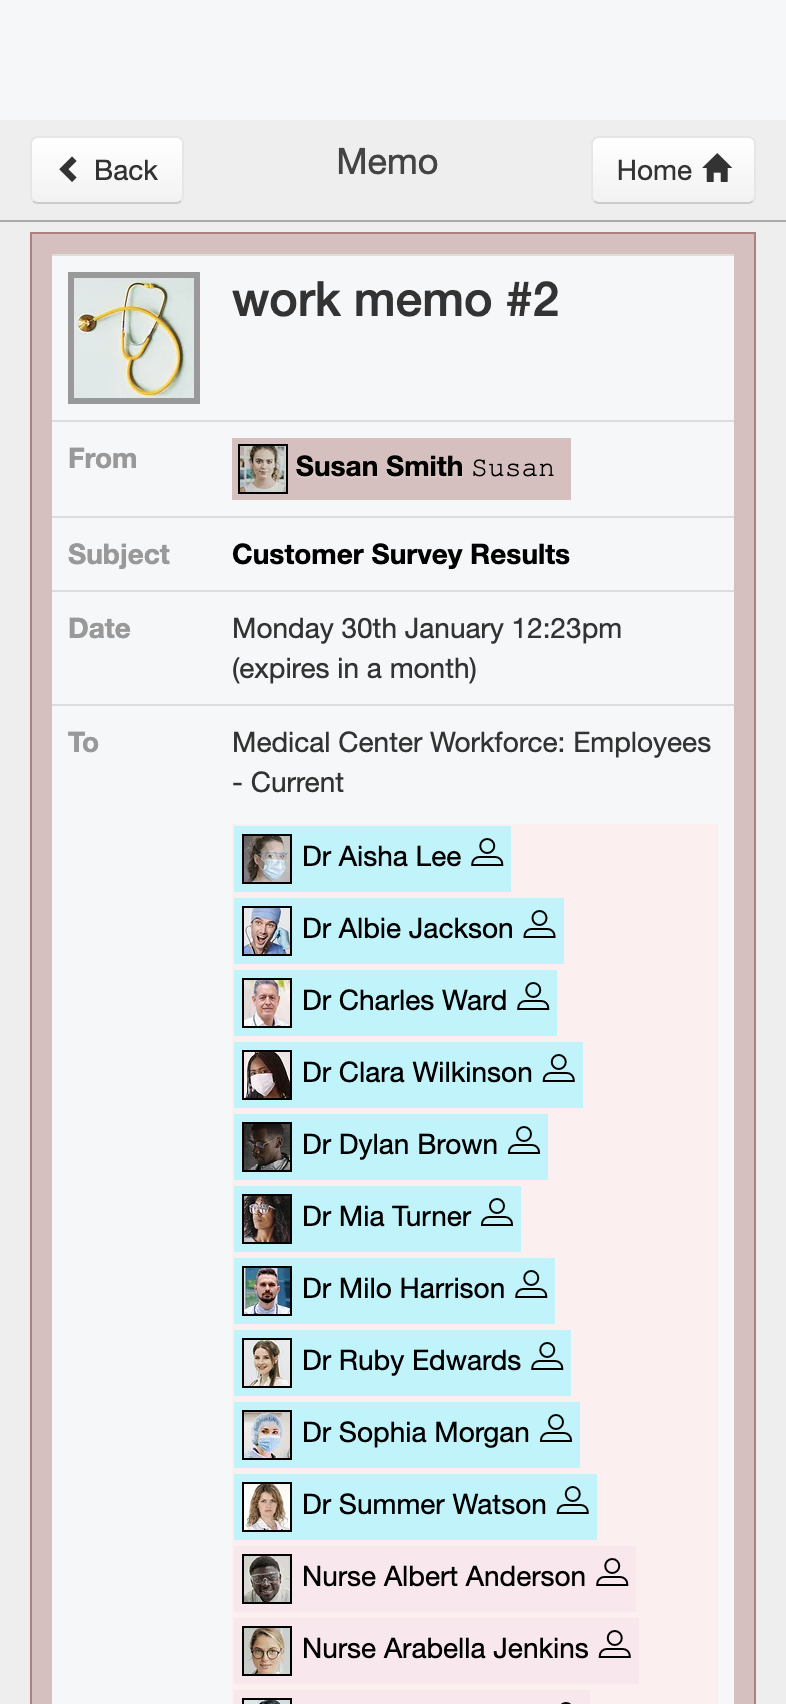Screen dimensions: 786x1704
Task: Open the stethoscope memo image
Action: click(x=134, y=338)
